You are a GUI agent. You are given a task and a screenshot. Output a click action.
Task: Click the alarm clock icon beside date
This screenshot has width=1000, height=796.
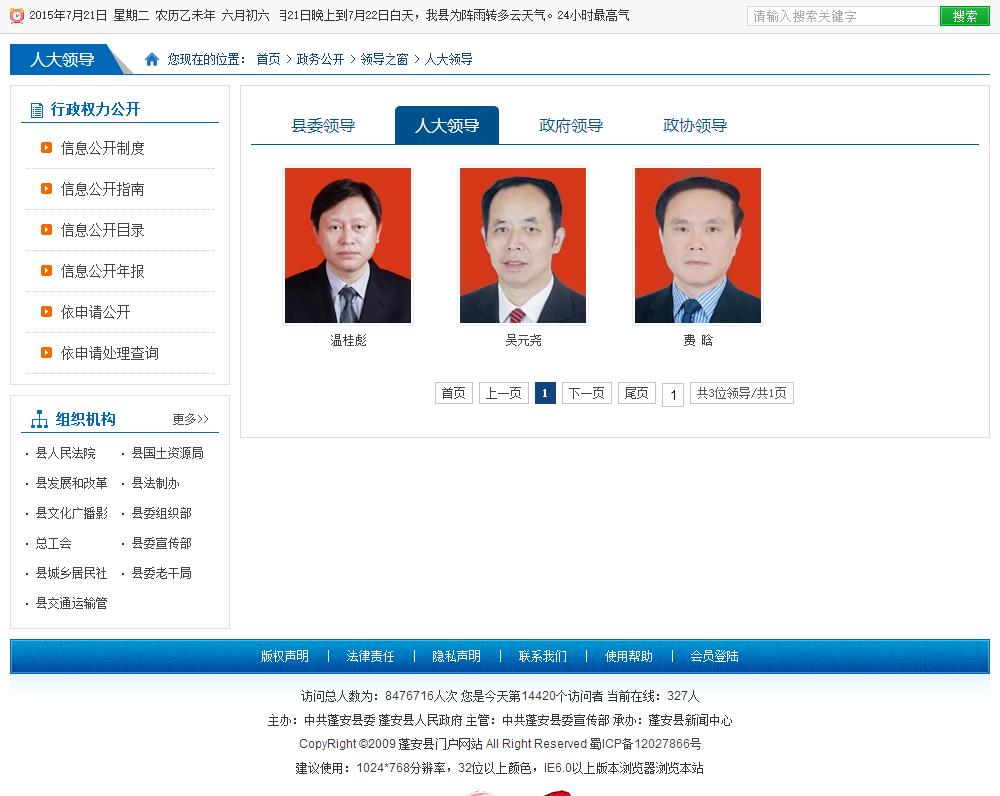16,16
